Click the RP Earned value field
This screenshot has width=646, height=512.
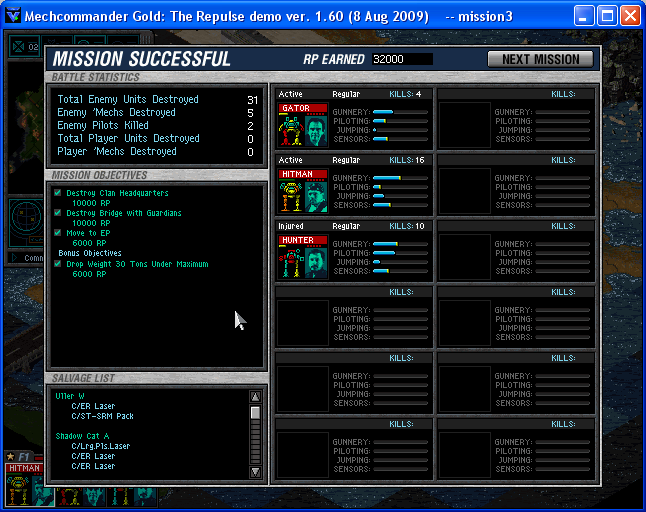[x=402, y=59]
